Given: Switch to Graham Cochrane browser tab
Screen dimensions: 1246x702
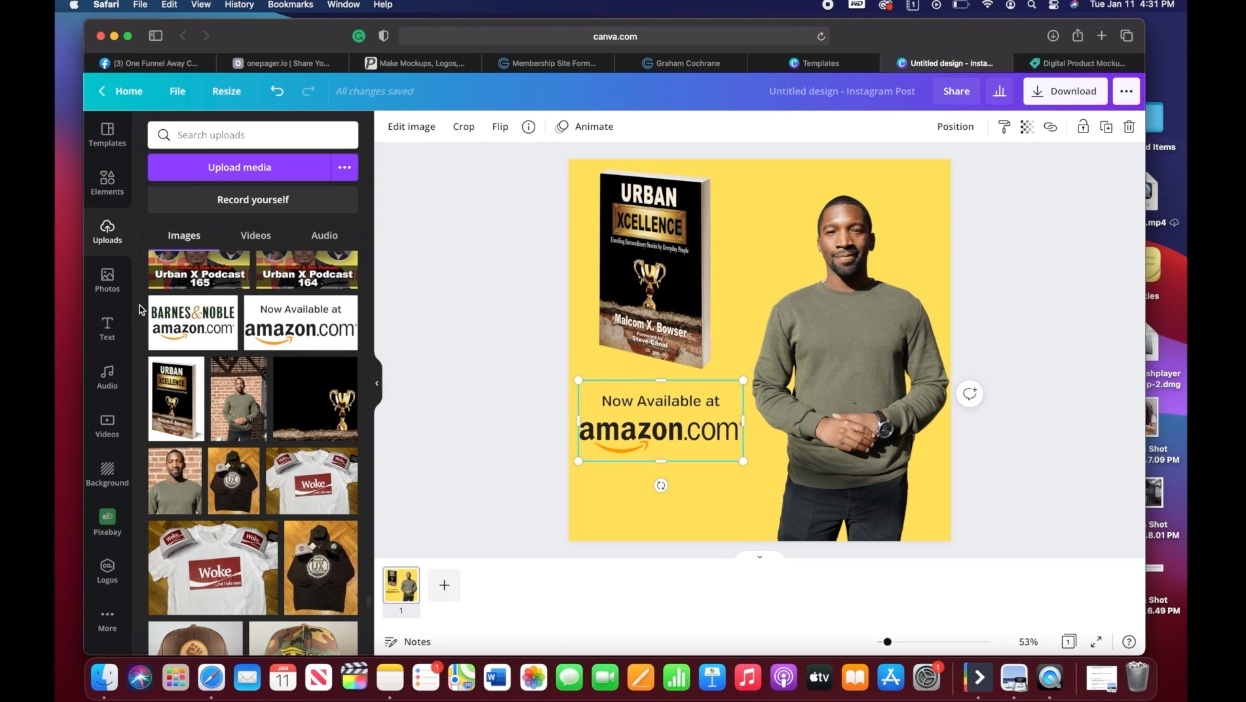Looking at the screenshot, I should click(680, 63).
